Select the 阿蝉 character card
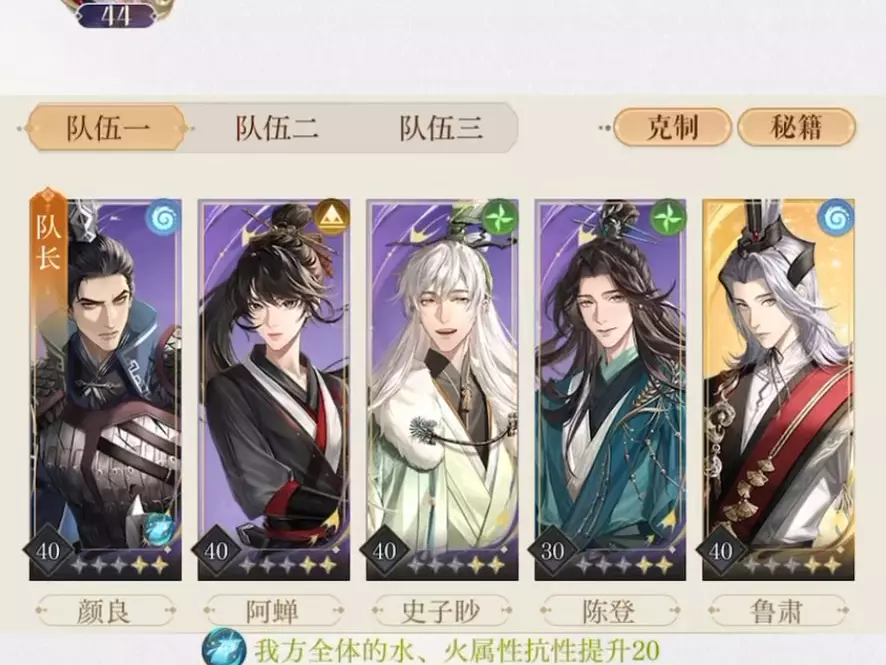 tap(273, 390)
